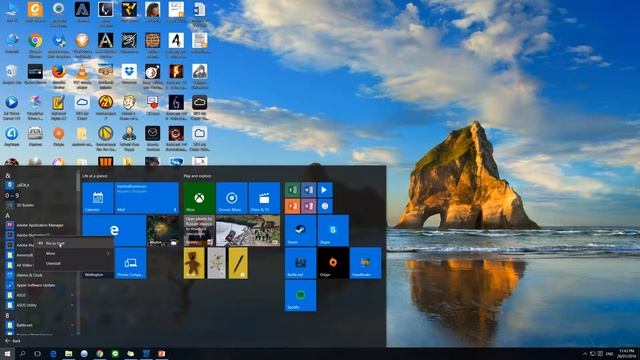Expand the Battle.net folder in app list

pos(40,325)
